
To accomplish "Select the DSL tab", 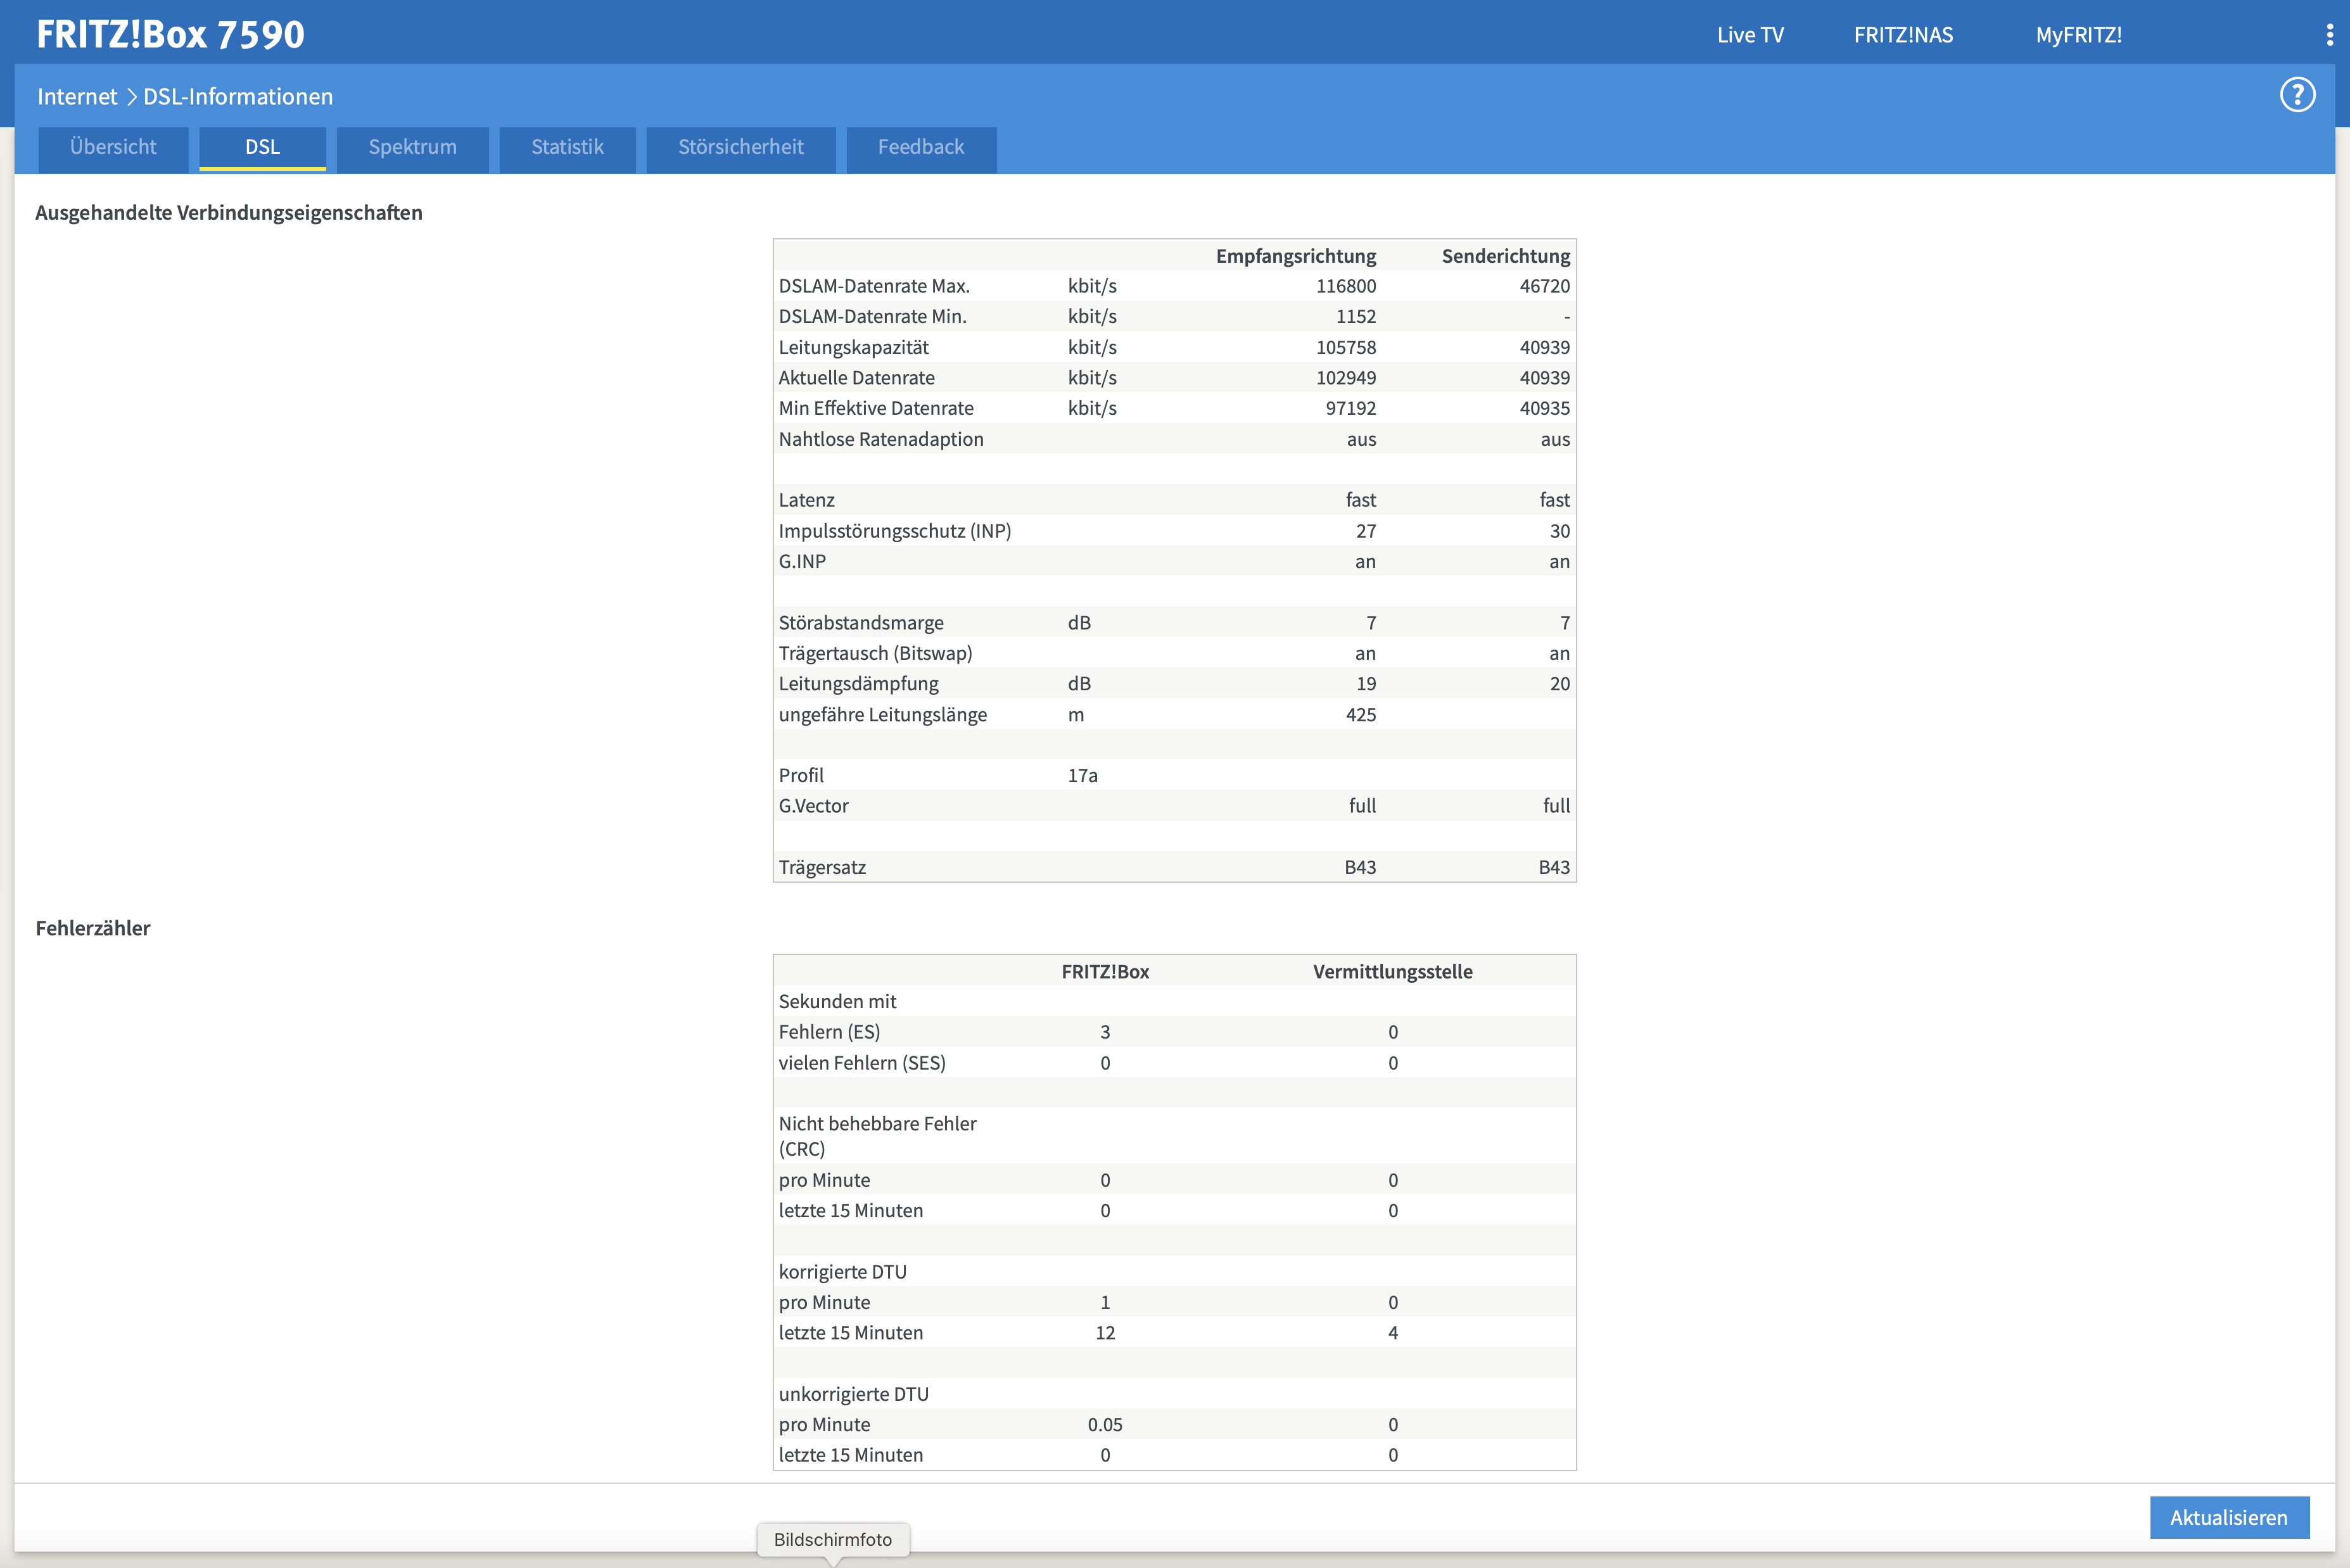I will (x=262, y=148).
